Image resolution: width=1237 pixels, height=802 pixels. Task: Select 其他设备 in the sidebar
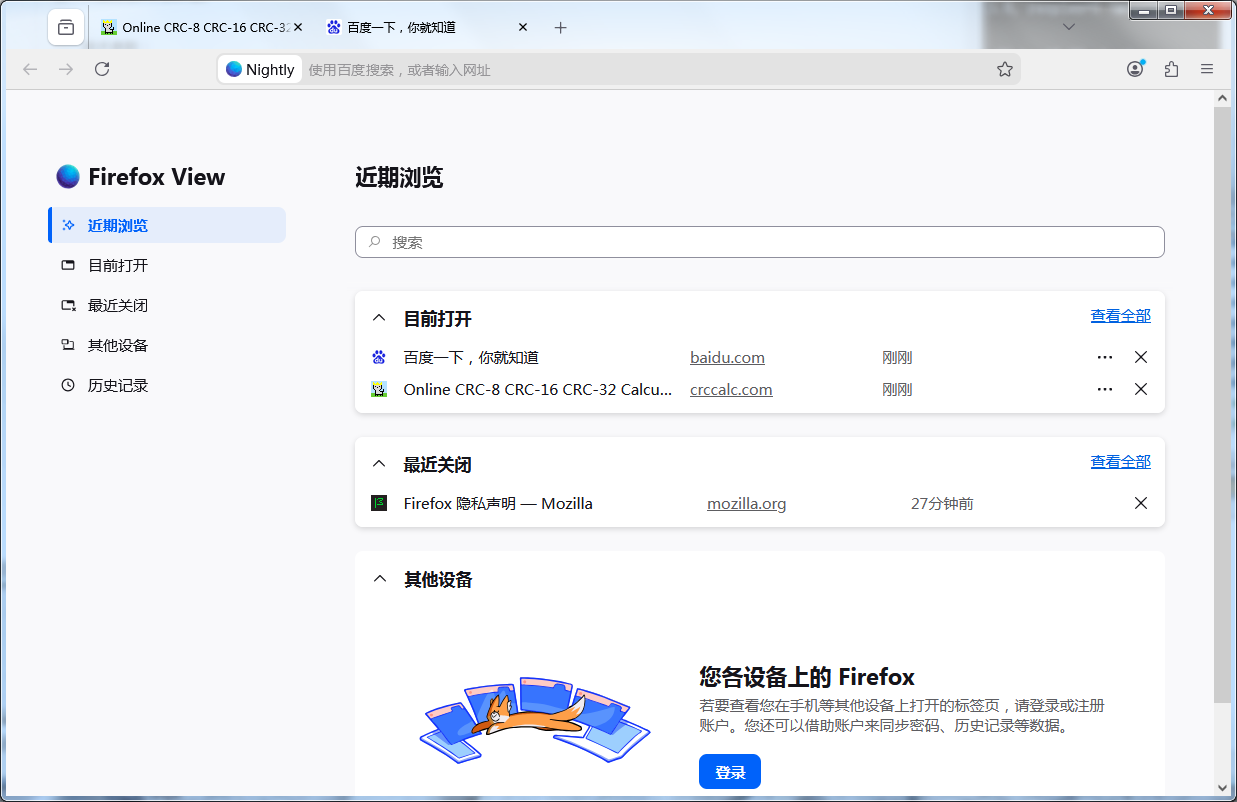coord(117,345)
